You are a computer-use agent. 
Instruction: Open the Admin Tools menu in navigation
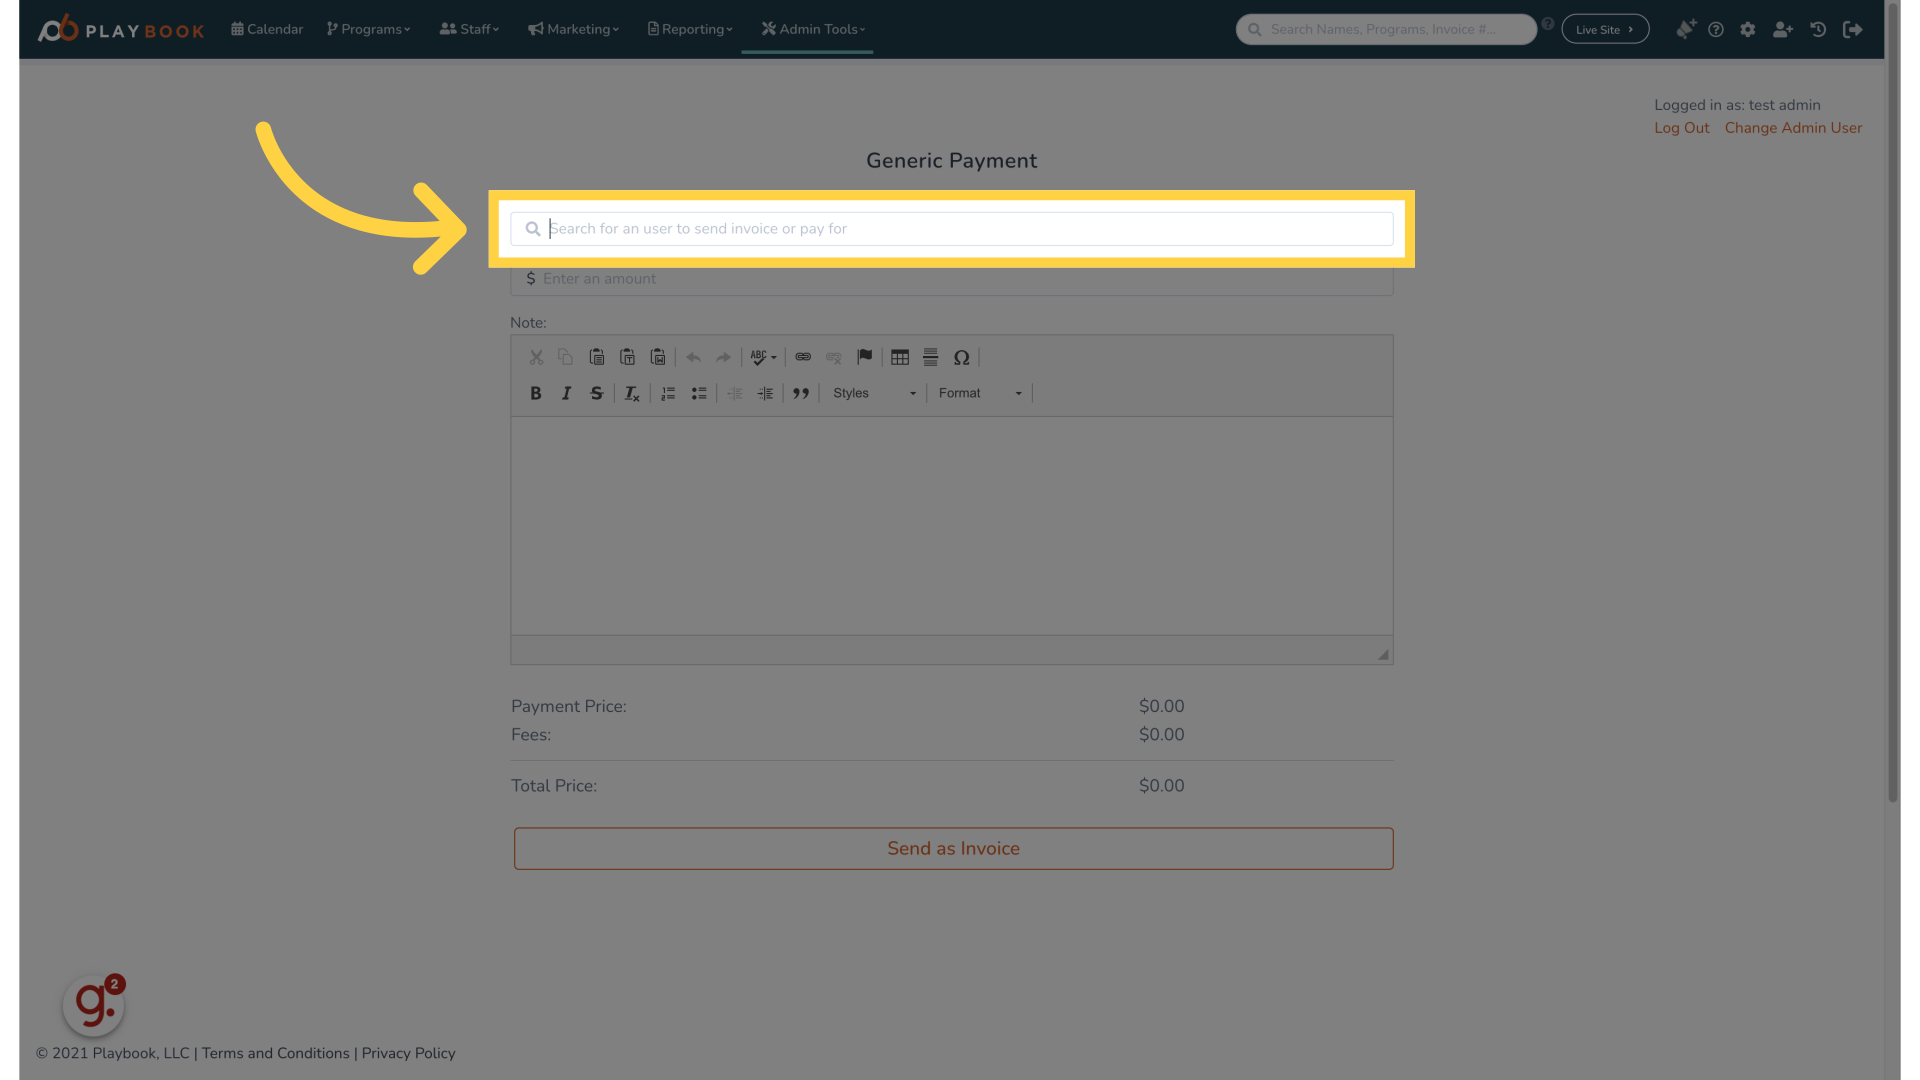pos(812,29)
